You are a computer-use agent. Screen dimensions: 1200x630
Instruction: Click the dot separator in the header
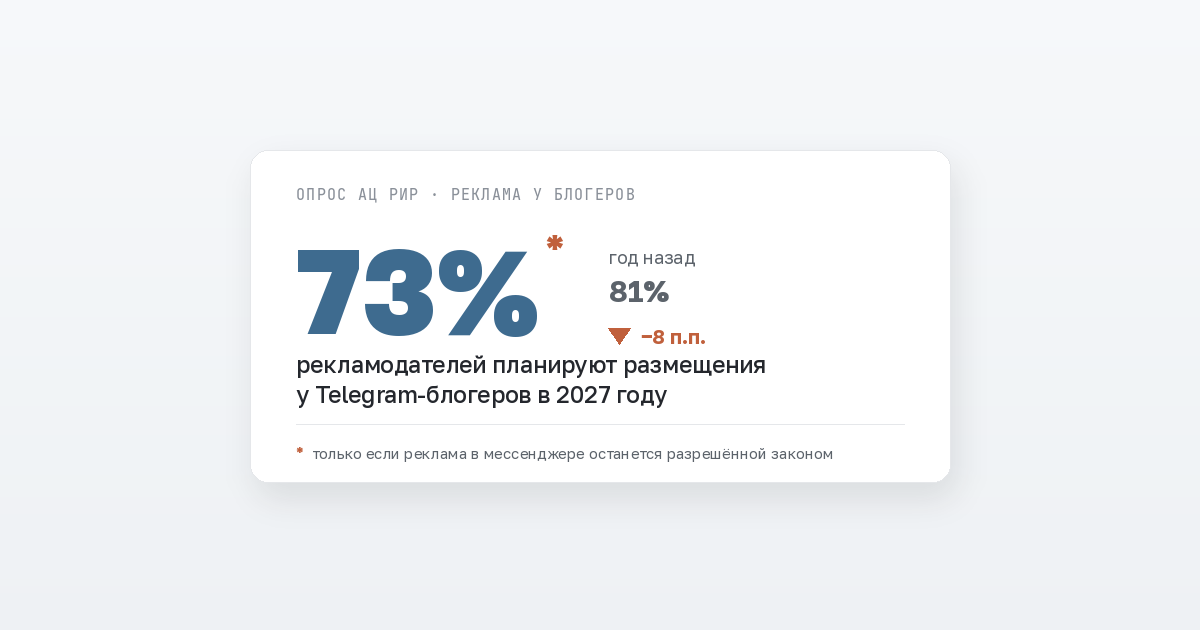[435, 195]
